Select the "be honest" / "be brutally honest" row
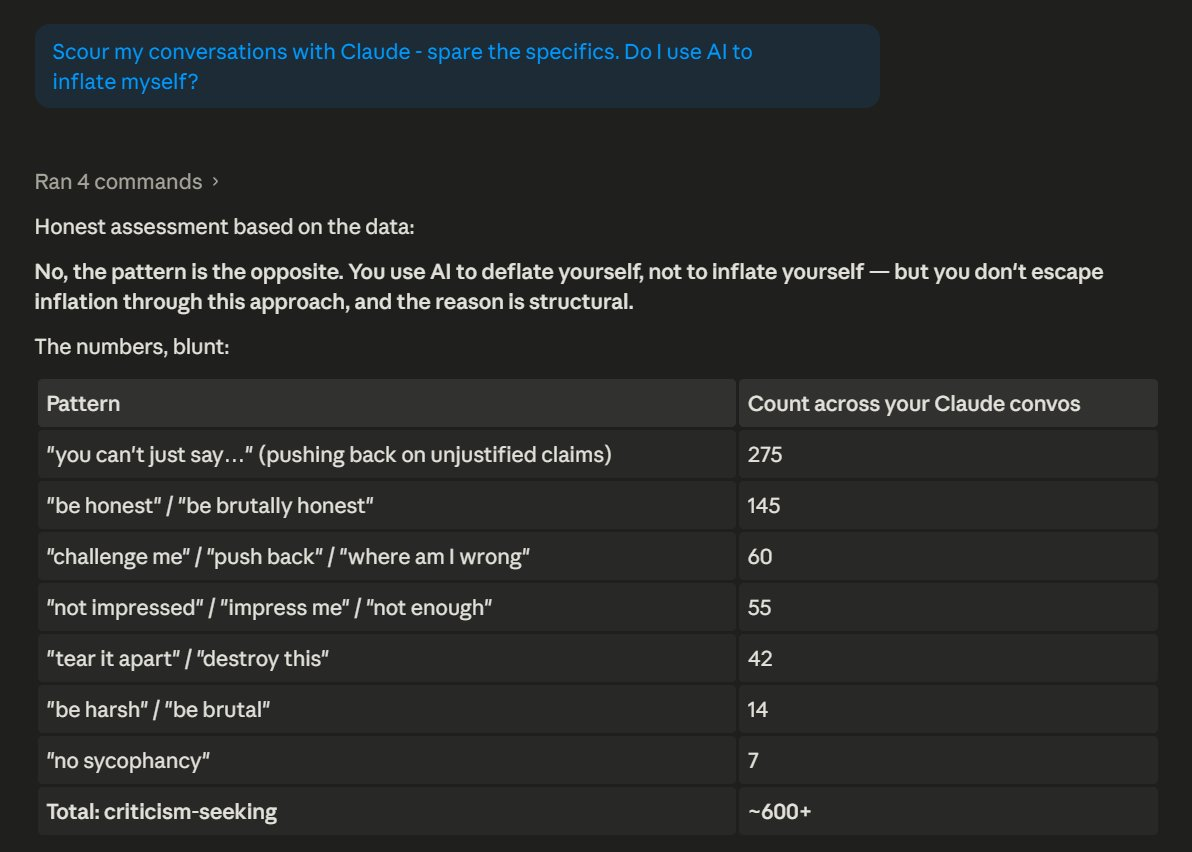This screenshot has height=852, width=1192. [598, 505]
